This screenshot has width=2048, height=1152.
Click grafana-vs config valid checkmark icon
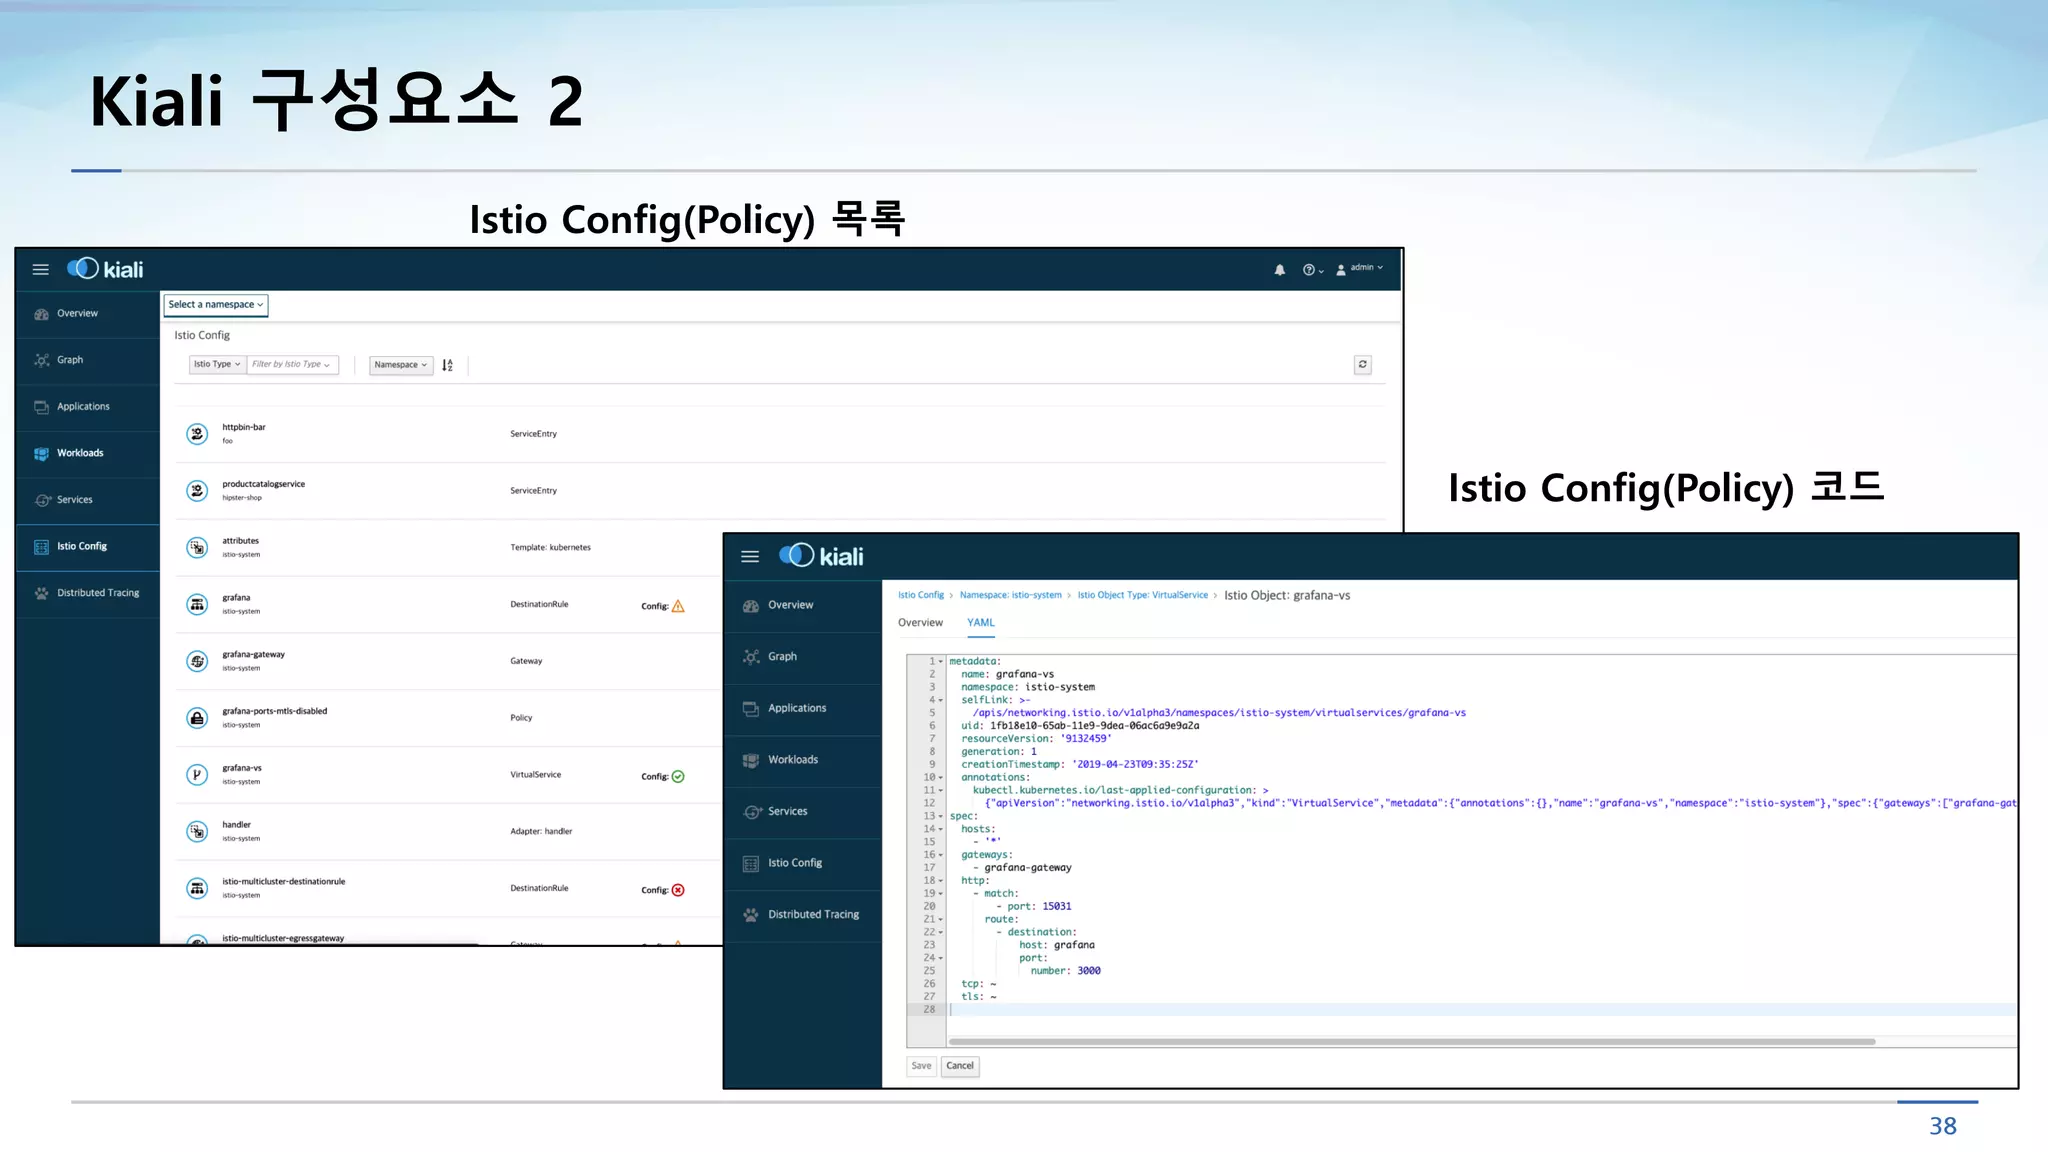pyautogui.click(x=678, y=777)
